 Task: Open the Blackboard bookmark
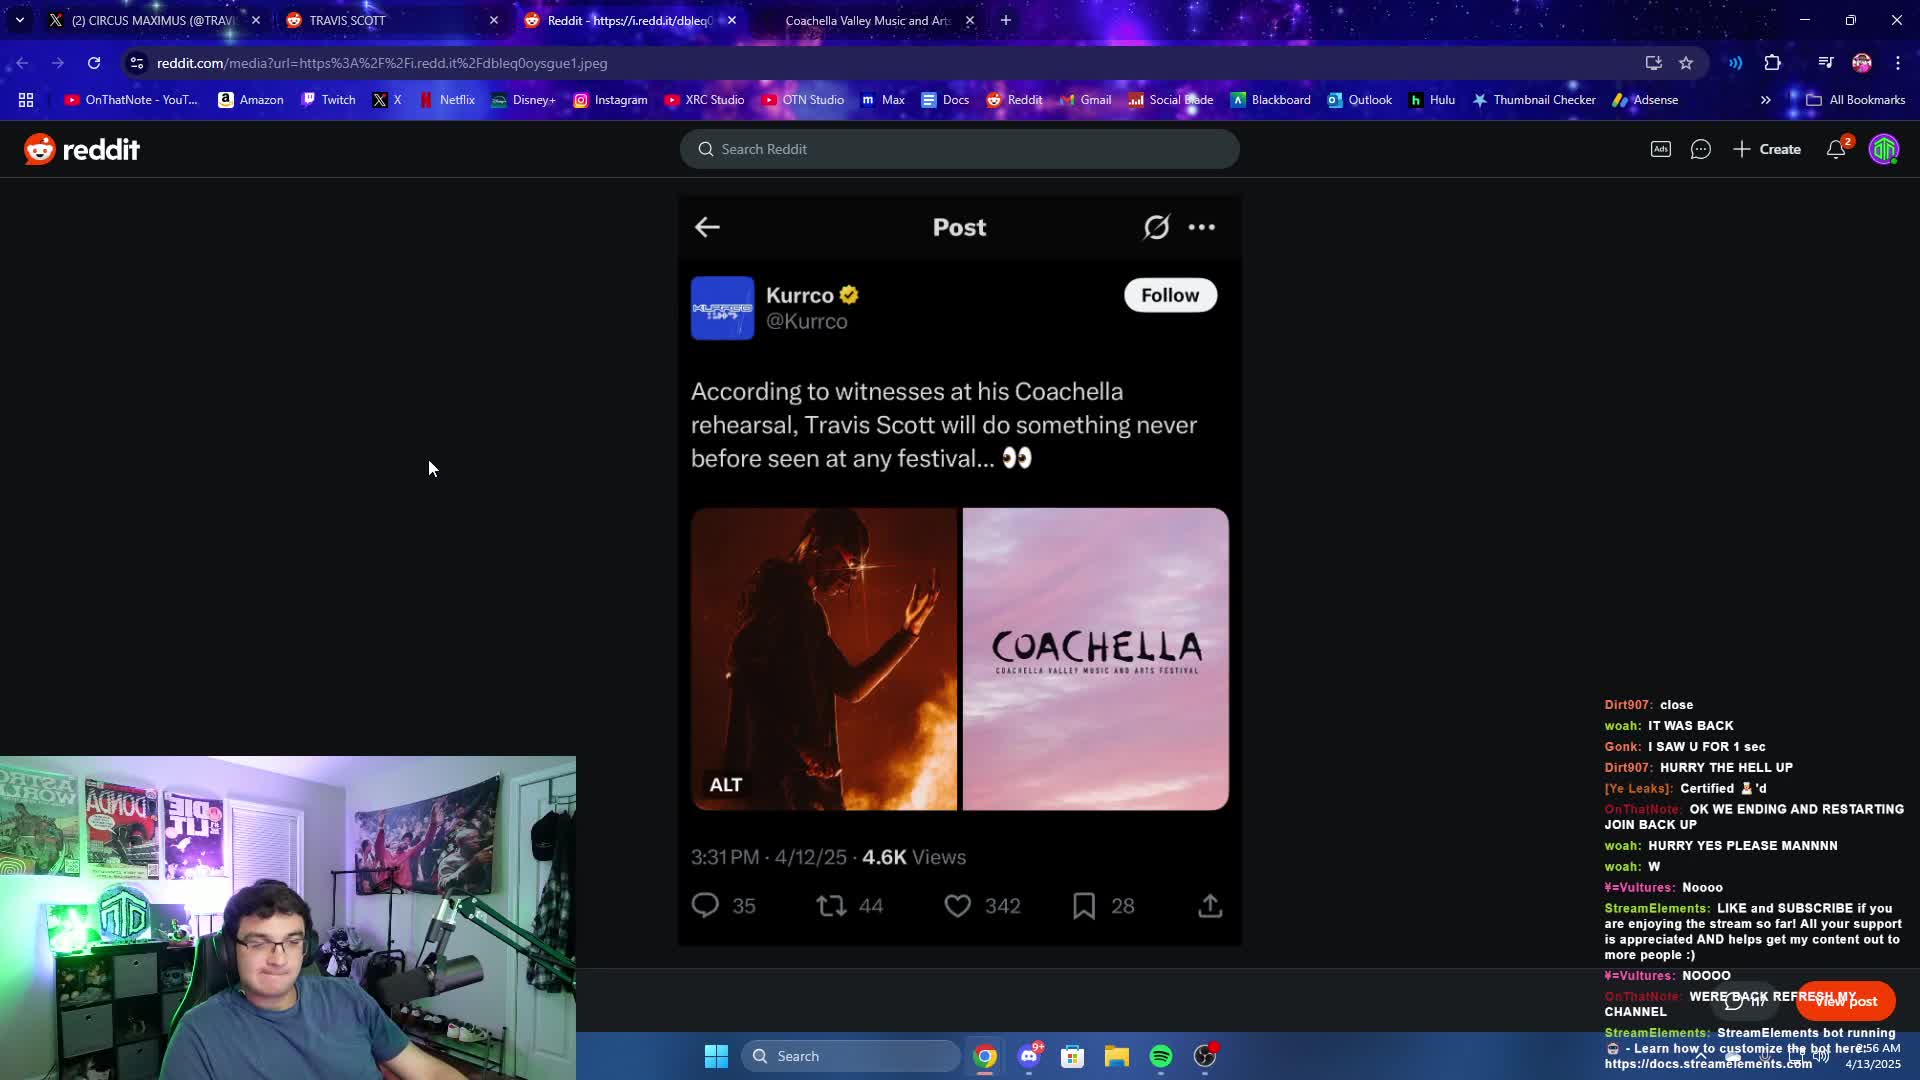click(x=1271, y=100)
